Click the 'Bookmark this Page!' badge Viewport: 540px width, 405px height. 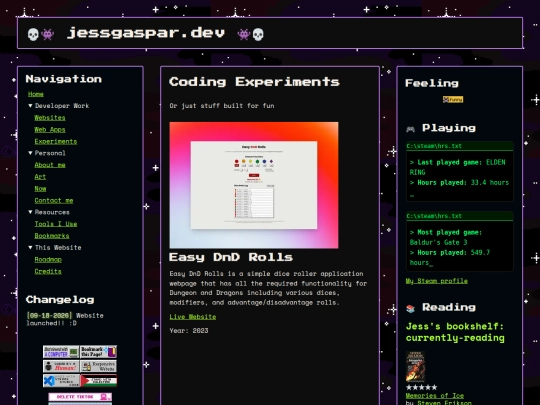(x=98, y=352)
